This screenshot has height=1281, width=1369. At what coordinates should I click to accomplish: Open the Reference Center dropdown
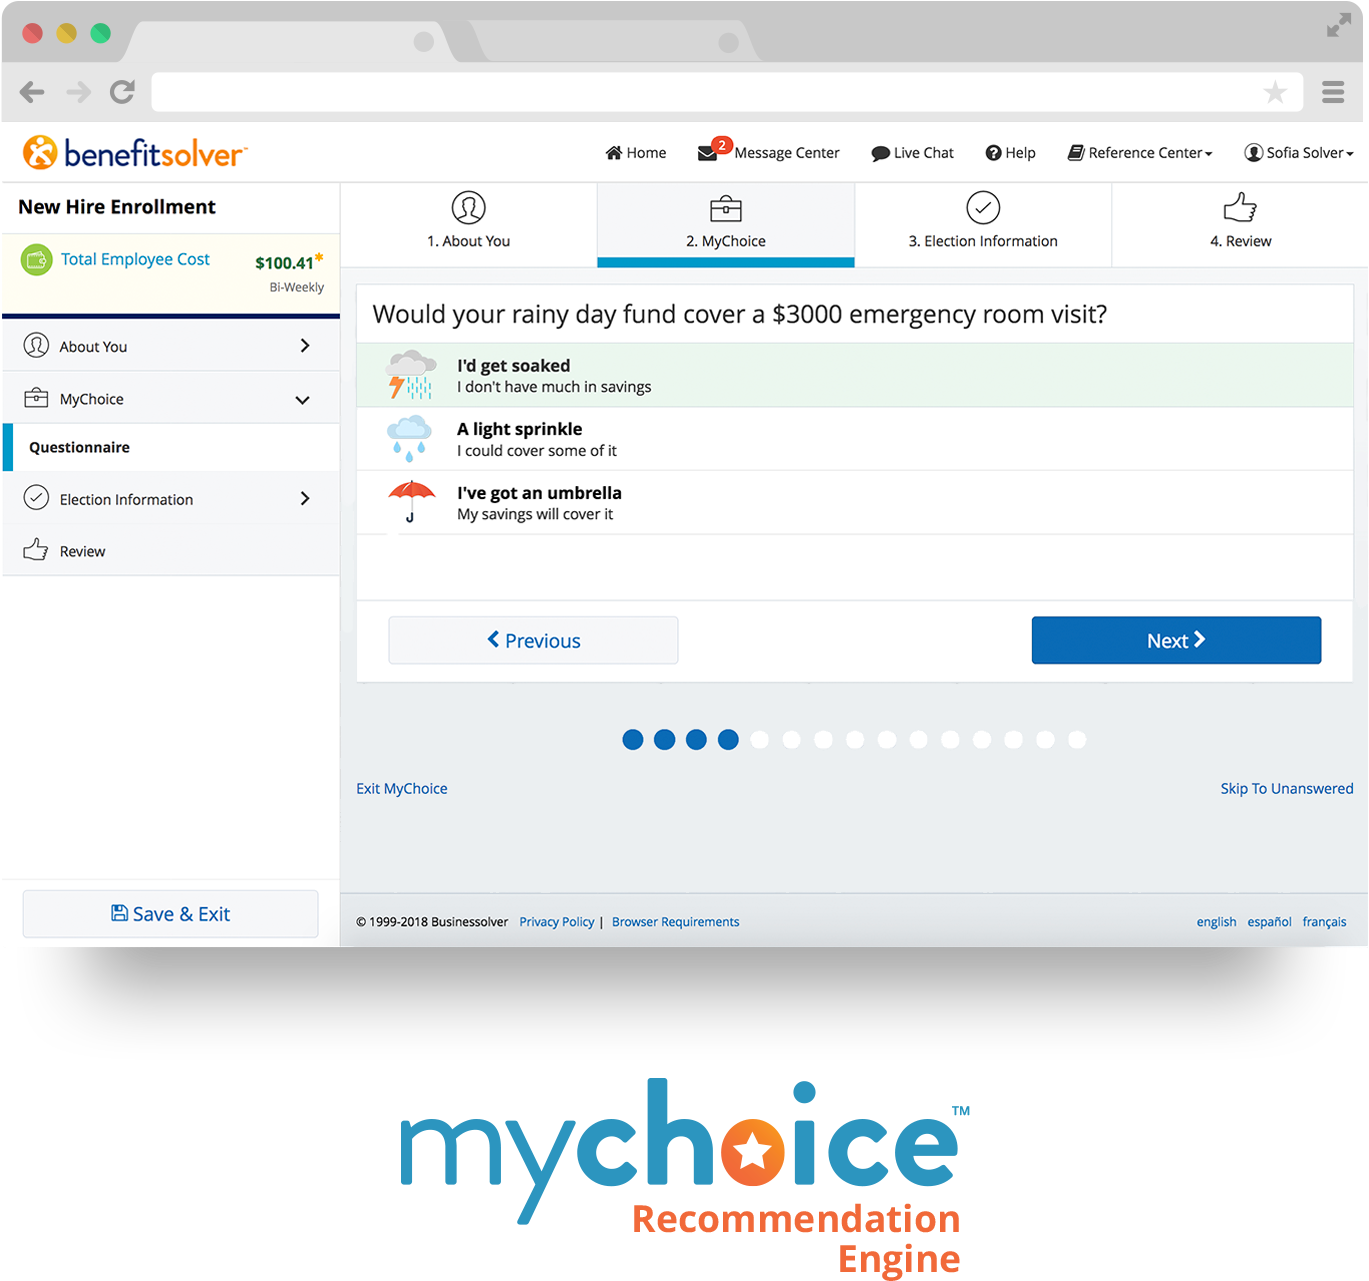point(1140,153)
